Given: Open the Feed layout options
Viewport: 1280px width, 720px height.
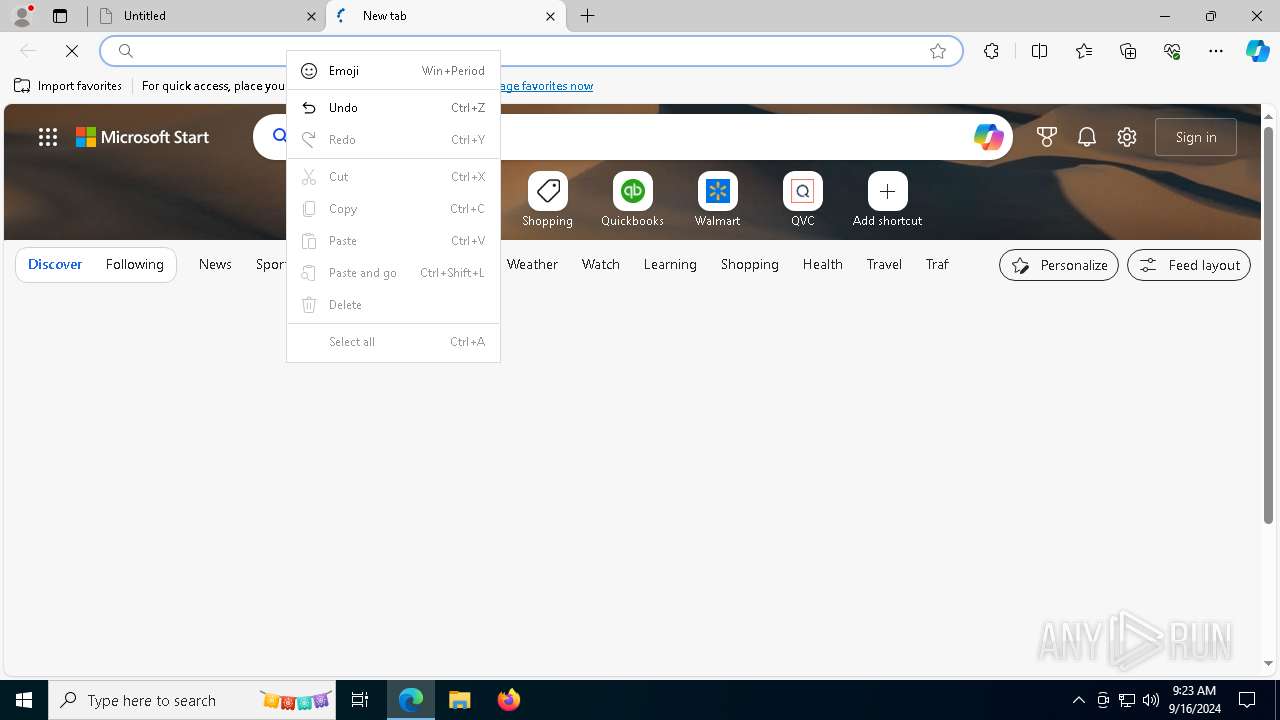Looking at the screenshot, I should (1189, 265).
